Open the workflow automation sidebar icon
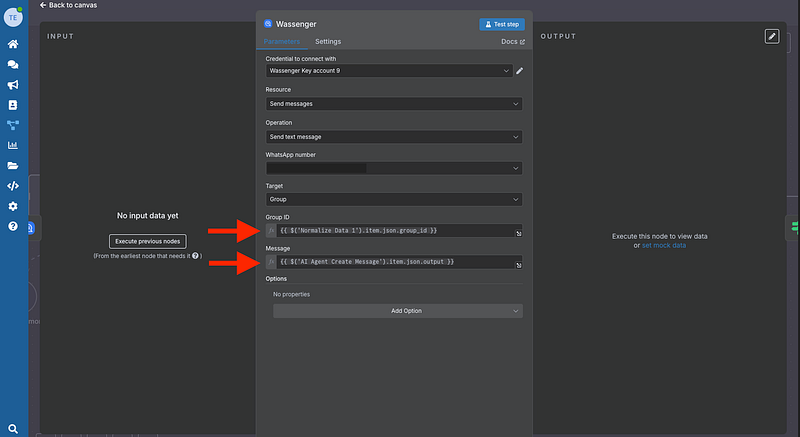Screen dimensions: 800x437 13,125
